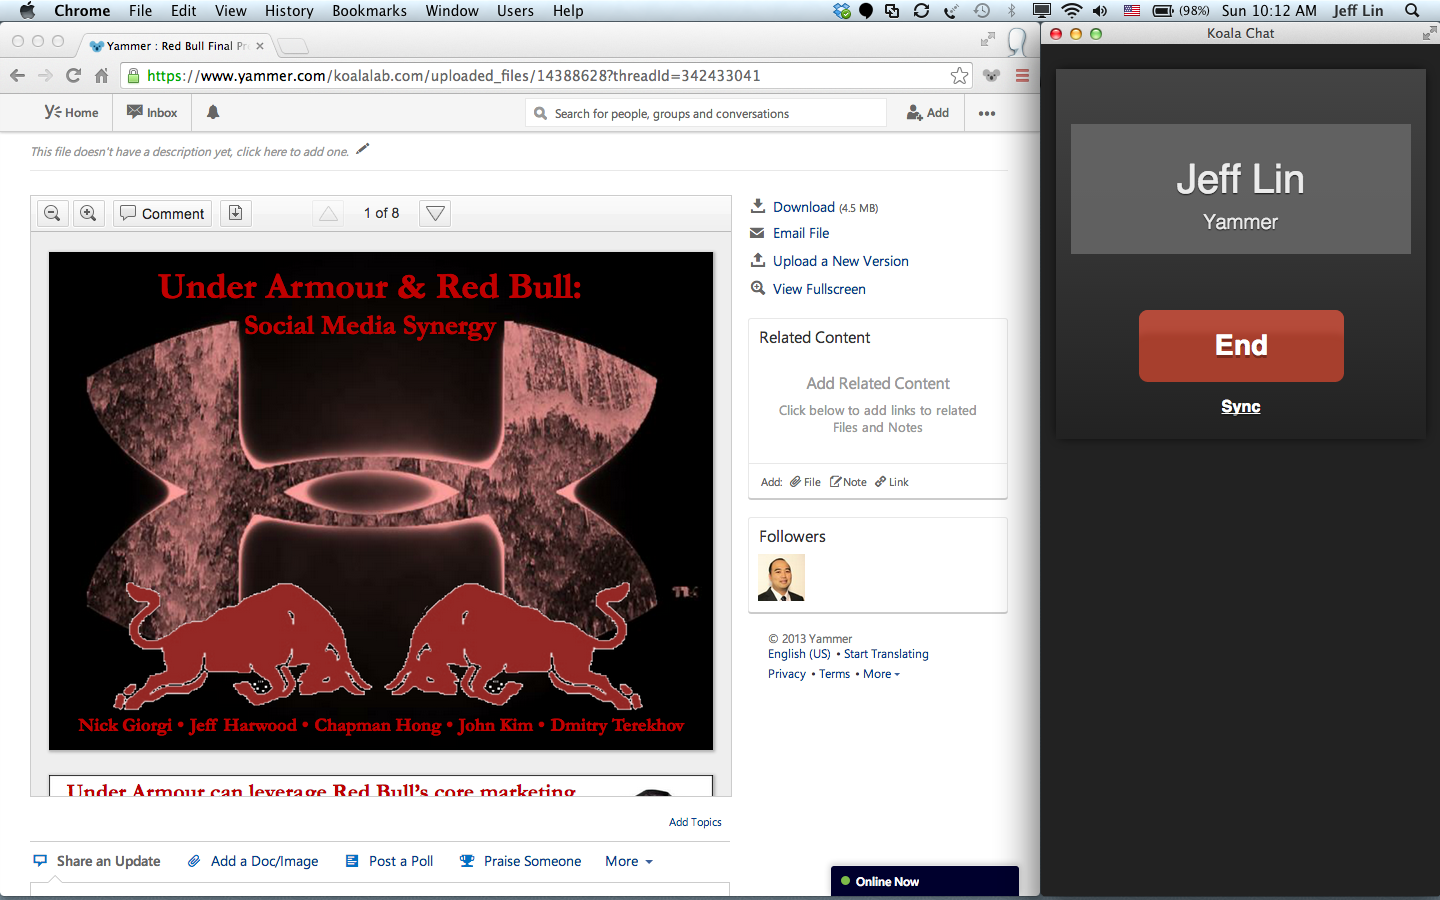
Task: Open more options ellipsis in Yammer
Action: point(987,113)
